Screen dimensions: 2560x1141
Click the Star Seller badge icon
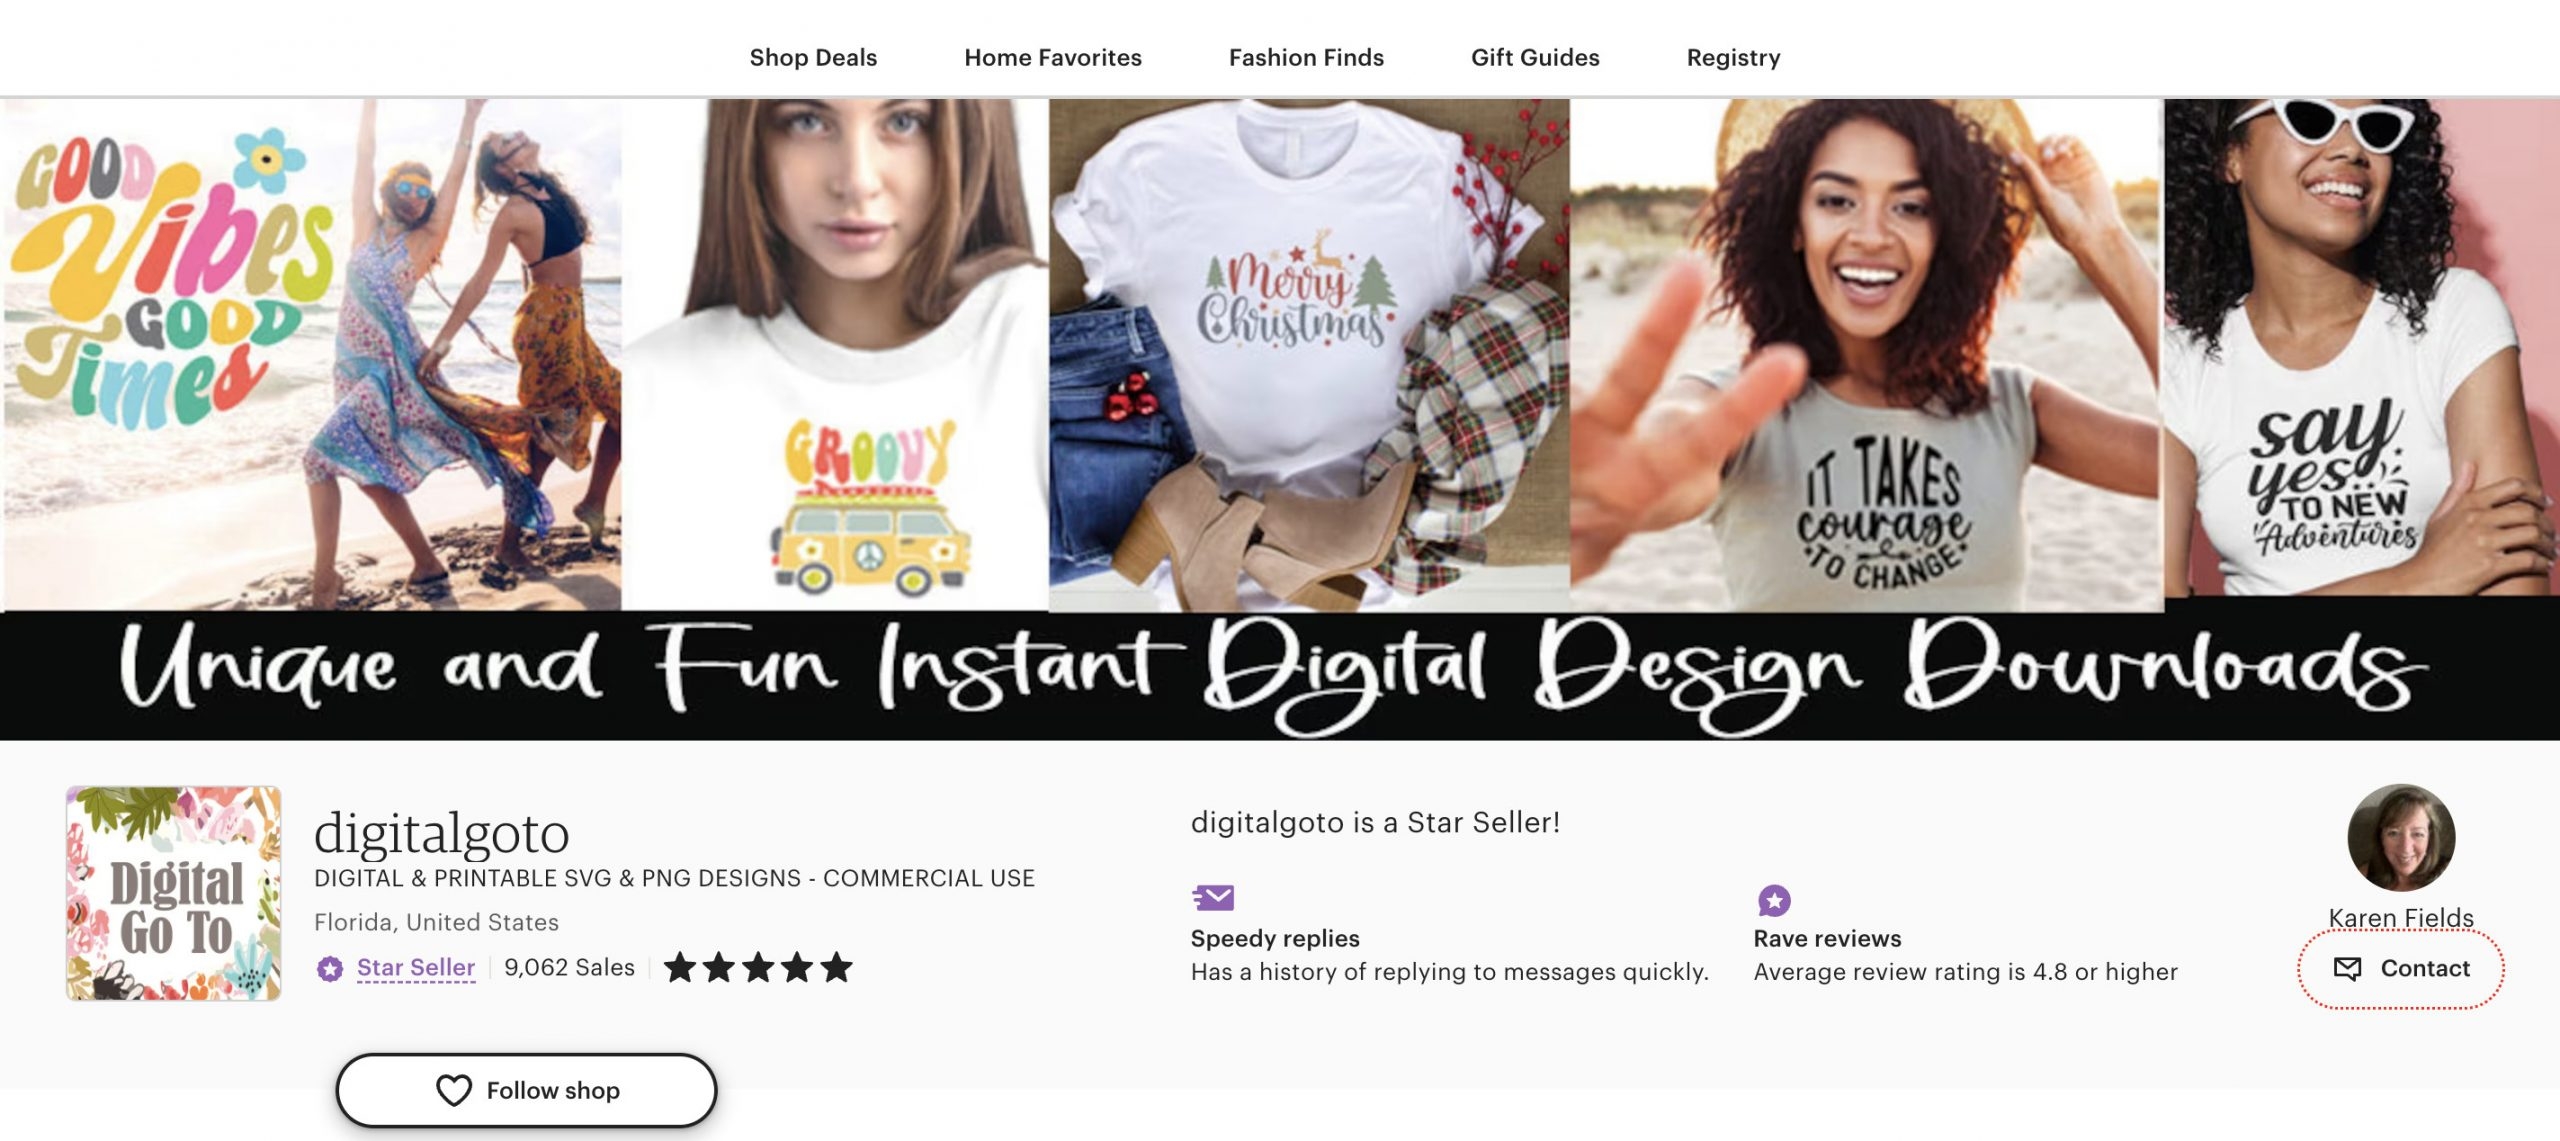329,968
